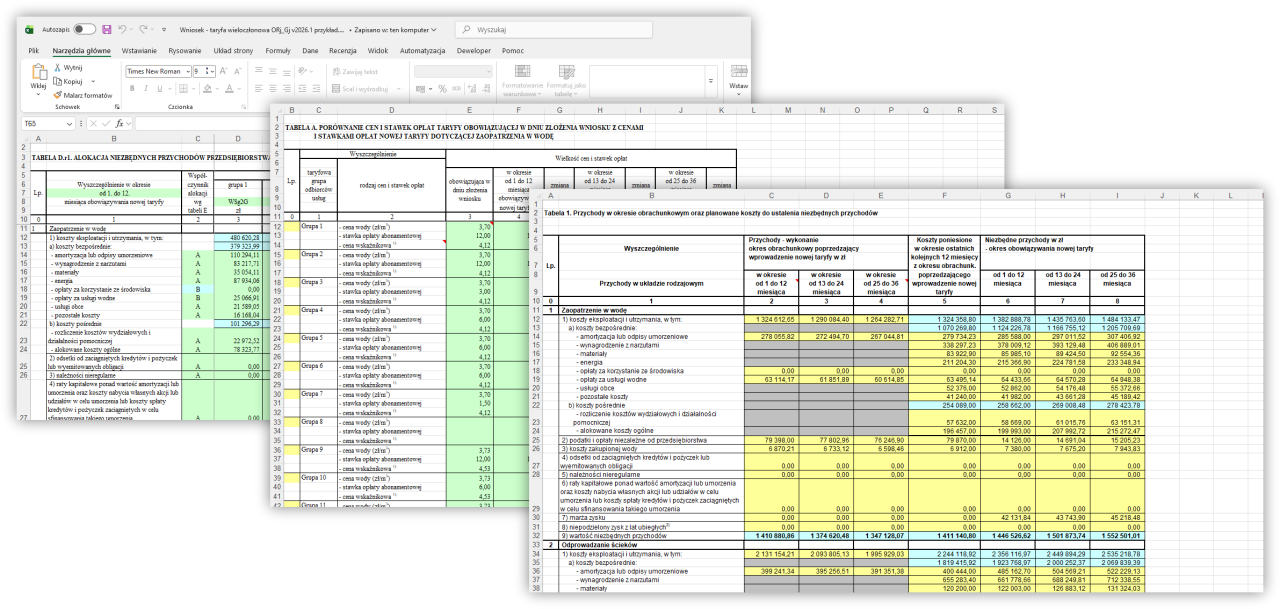Toggle the Autozapis autosave switch
1280x609 pixels.
(x=85, y=30)
